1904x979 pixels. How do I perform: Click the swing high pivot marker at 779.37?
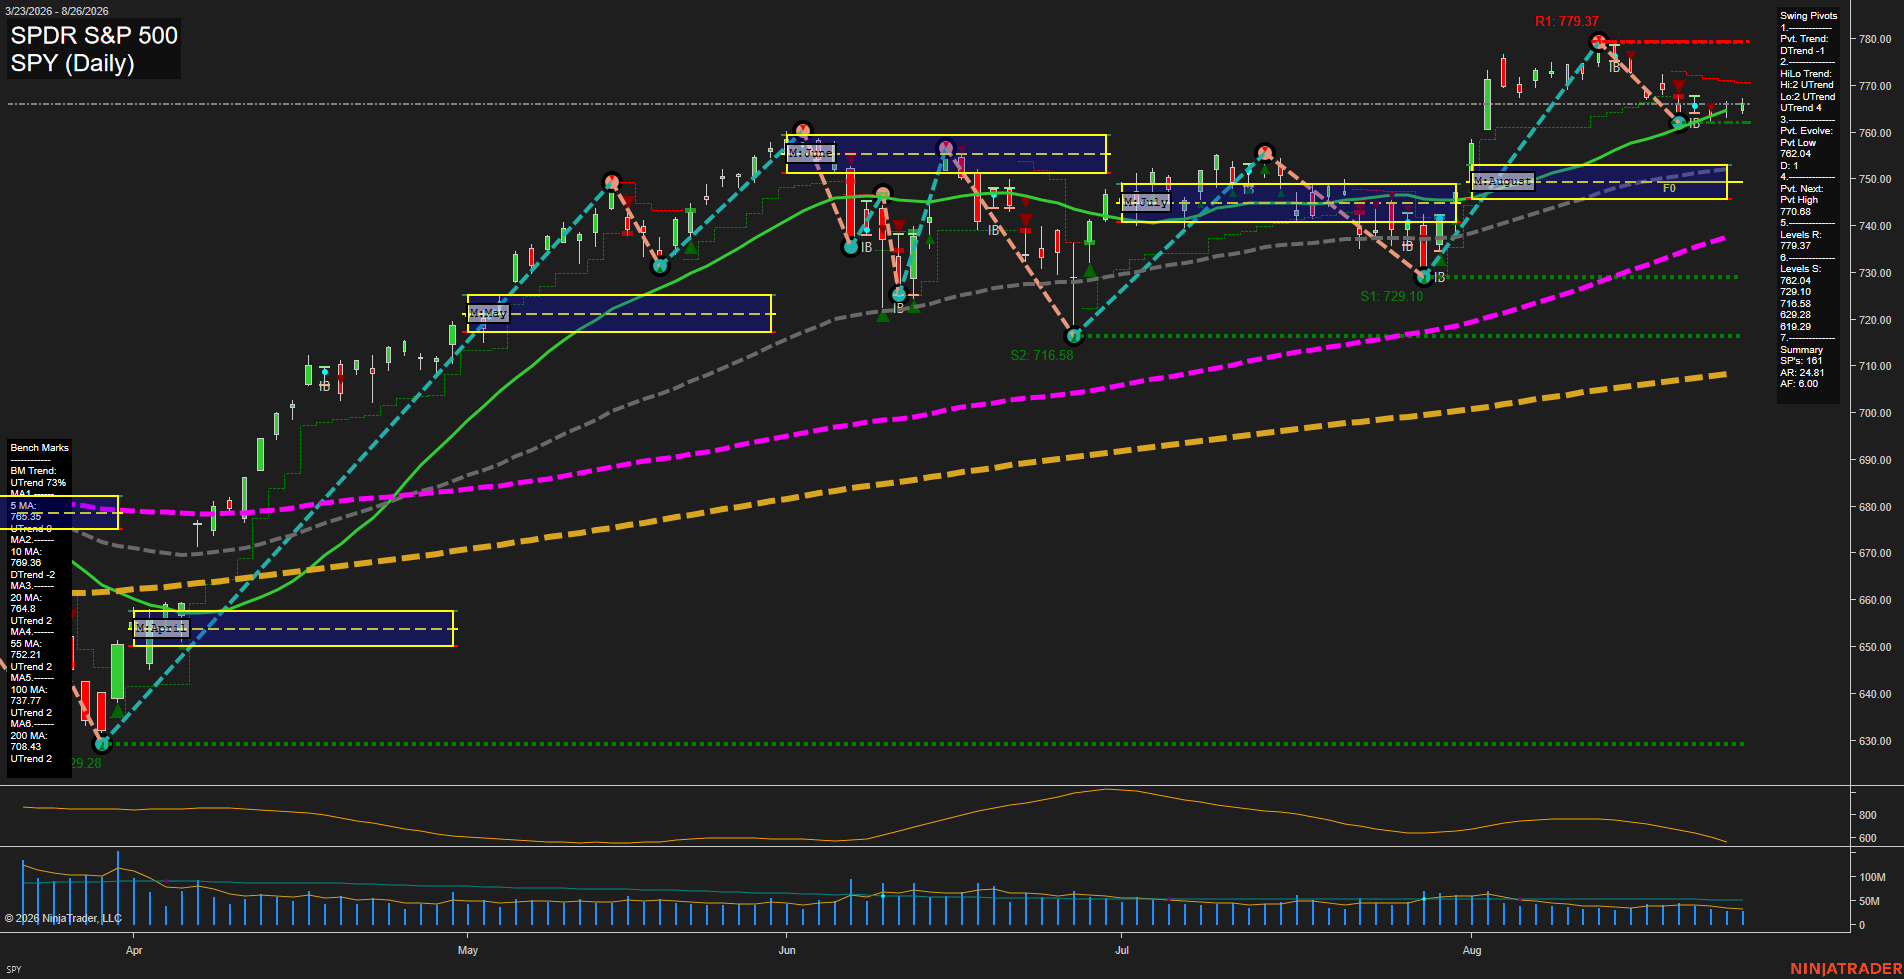tap(1598, 42)
